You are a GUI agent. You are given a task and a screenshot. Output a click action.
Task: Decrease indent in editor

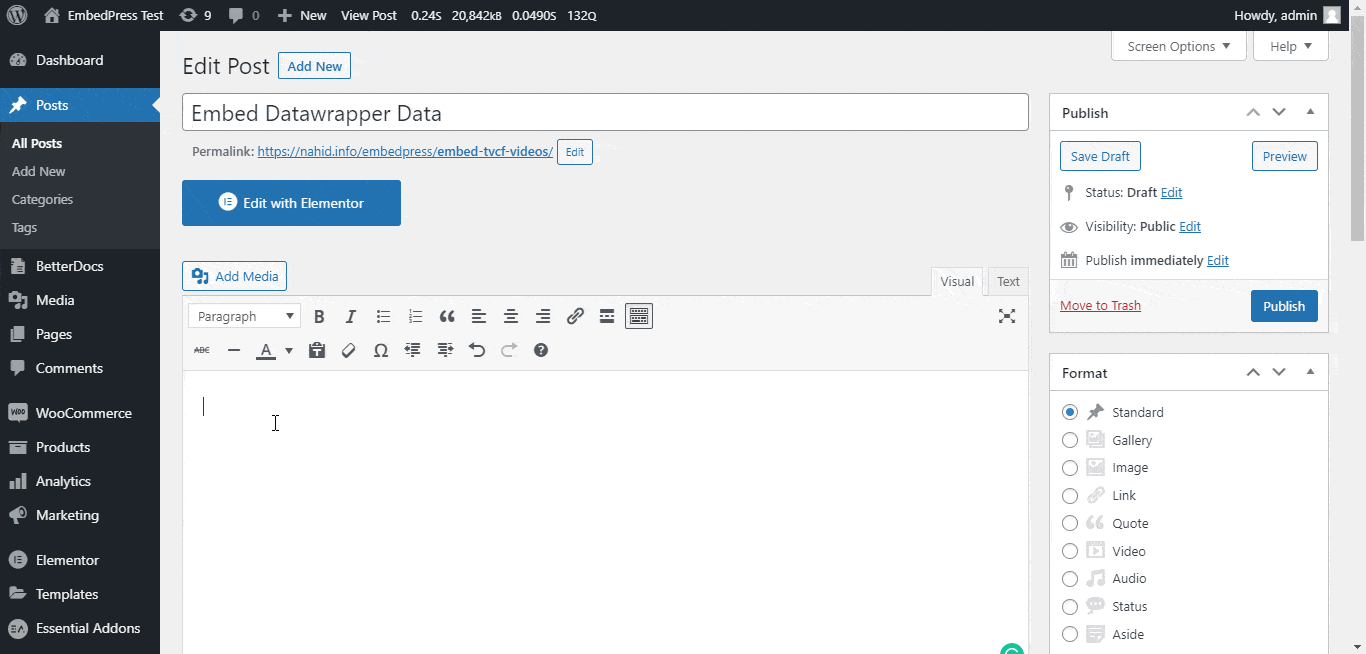[413, 350]
